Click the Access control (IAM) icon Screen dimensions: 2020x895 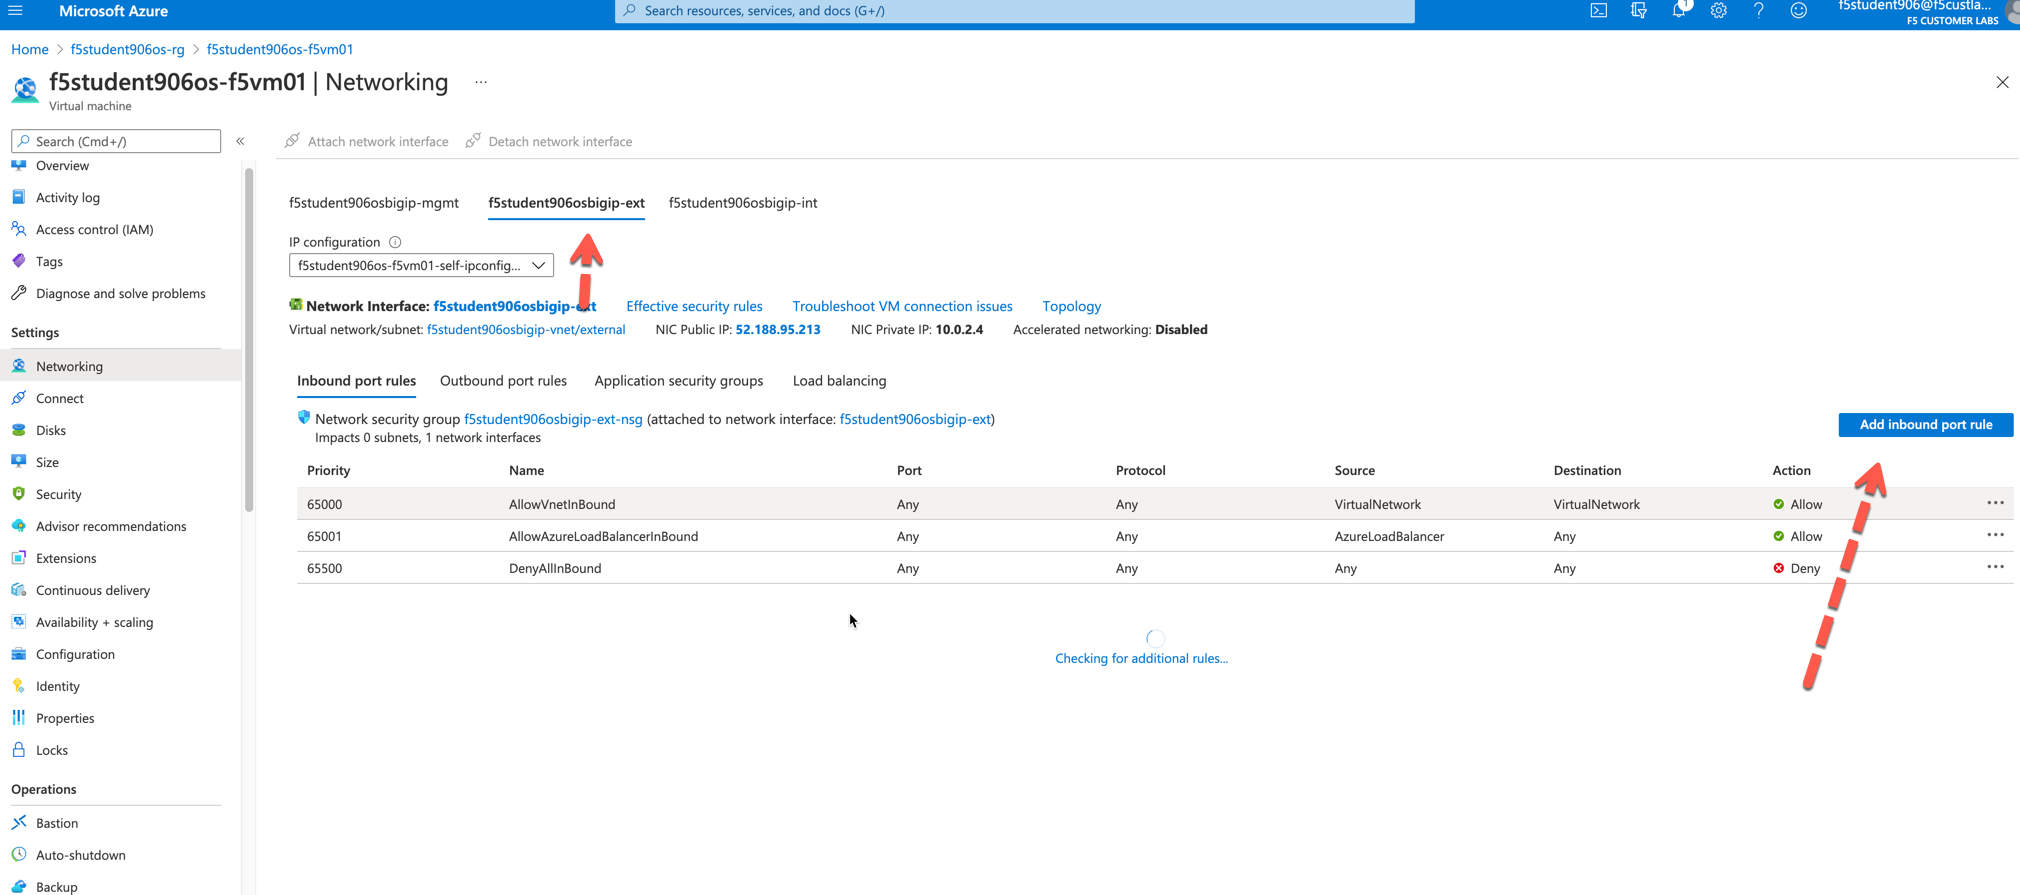19,229
